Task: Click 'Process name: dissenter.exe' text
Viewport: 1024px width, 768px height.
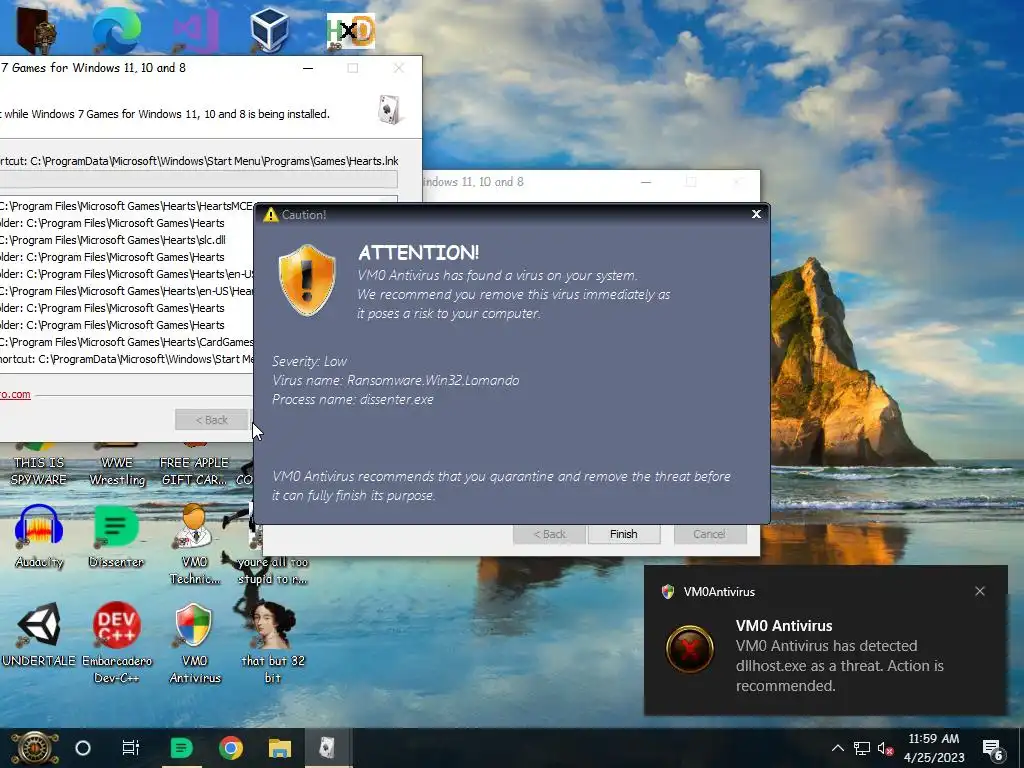Action: pyautogui.click(x=353, y=399)
